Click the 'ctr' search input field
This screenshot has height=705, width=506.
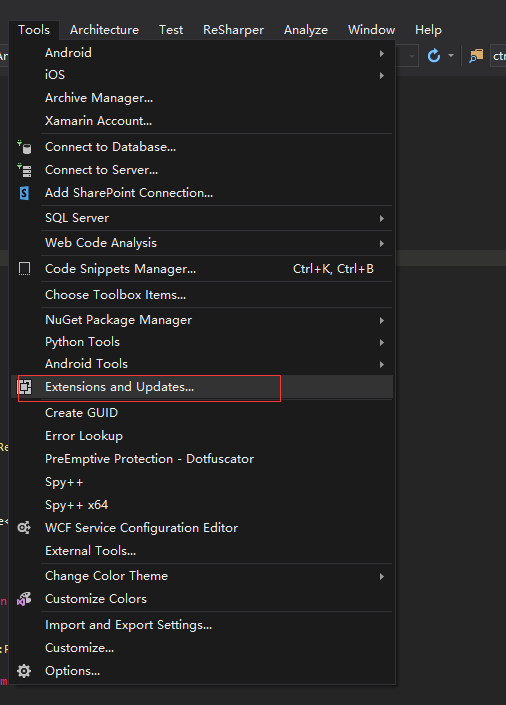pos(498,56)
